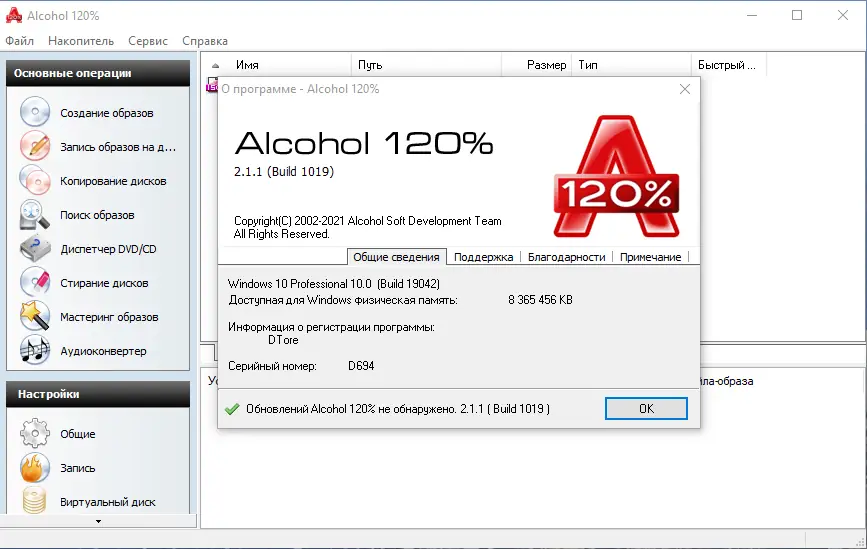Close the О программе dialog
This screenshot has width=867, height=549.
pyautogui.click(x=685, y=89)
